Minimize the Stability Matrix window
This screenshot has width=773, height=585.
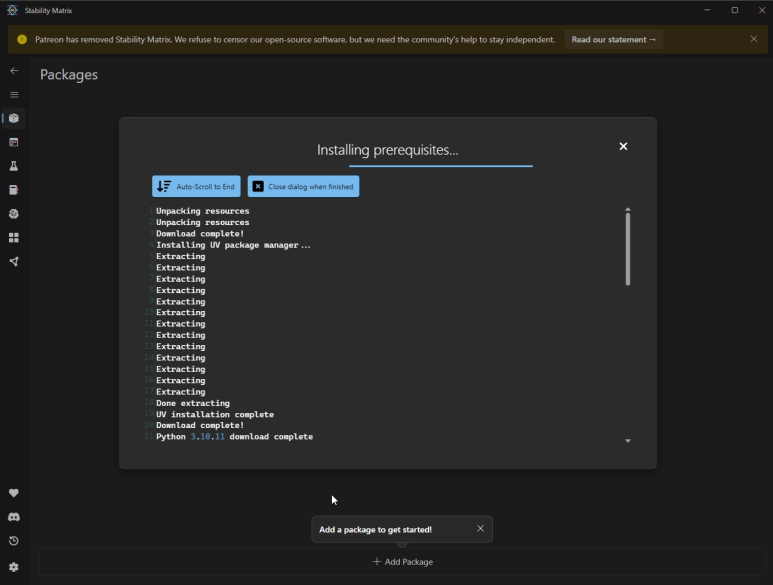click(707, 10)
